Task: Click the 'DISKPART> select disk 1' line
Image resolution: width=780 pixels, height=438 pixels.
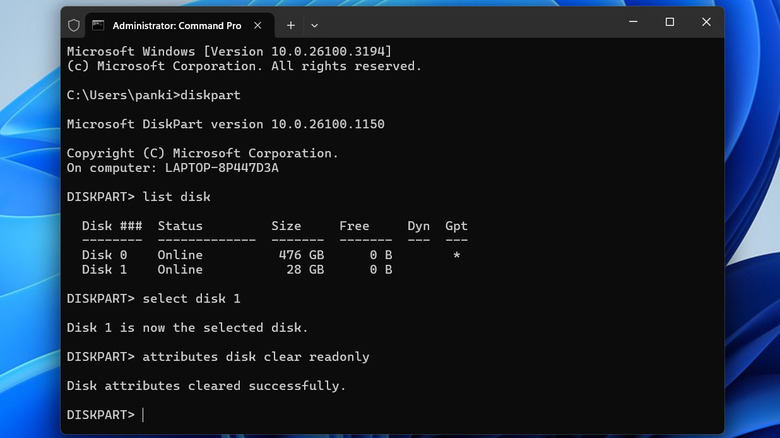Action: coord(154,299)
